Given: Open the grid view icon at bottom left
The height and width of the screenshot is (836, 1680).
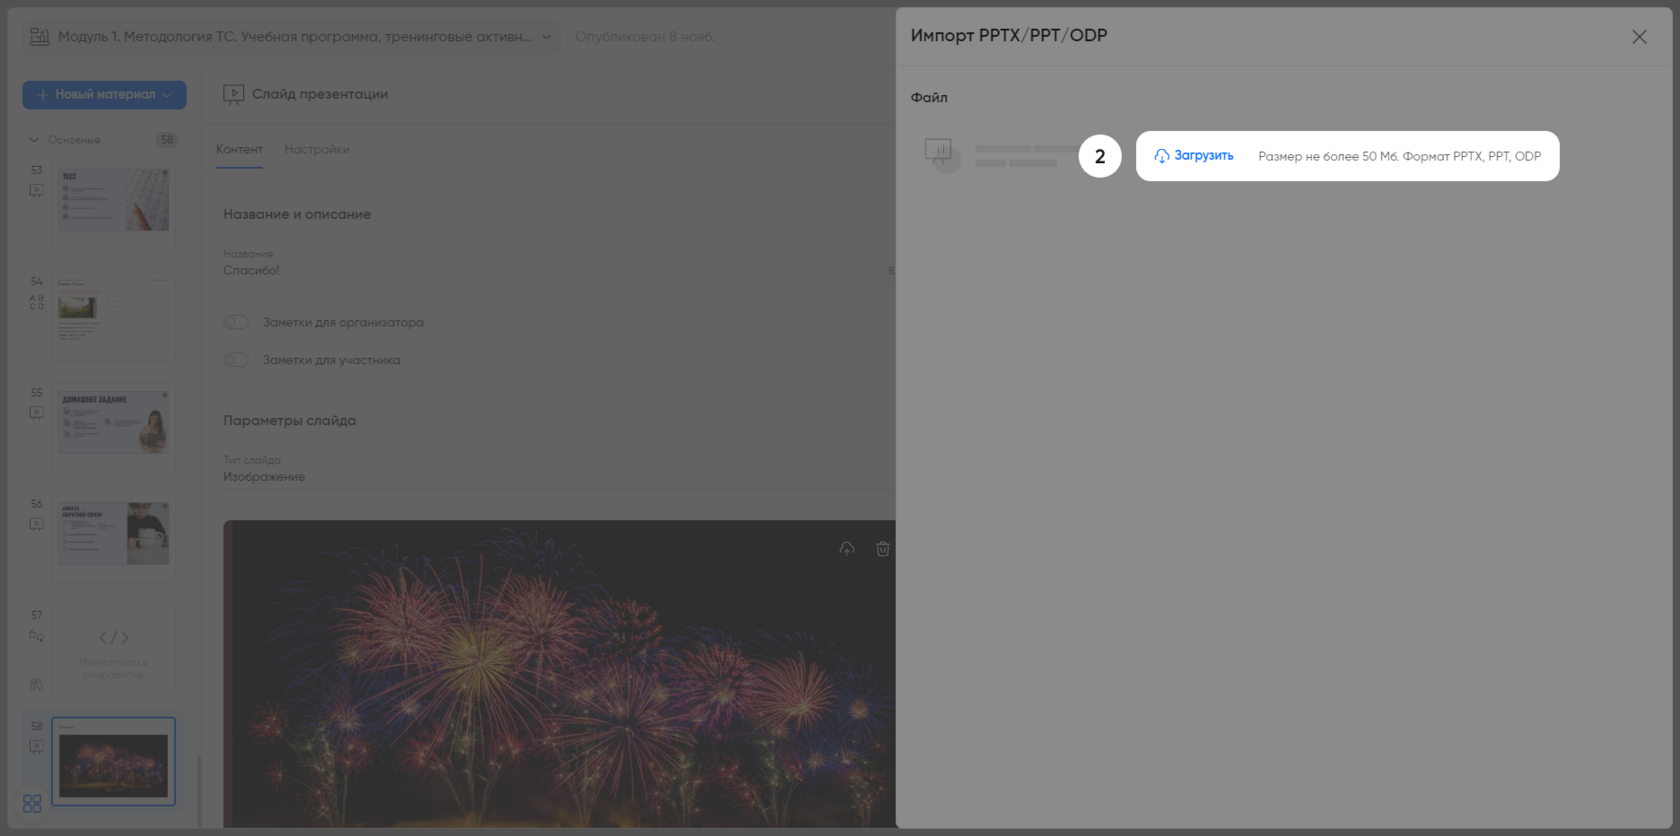Looking at the screenshot, I should tap(32, 803).
